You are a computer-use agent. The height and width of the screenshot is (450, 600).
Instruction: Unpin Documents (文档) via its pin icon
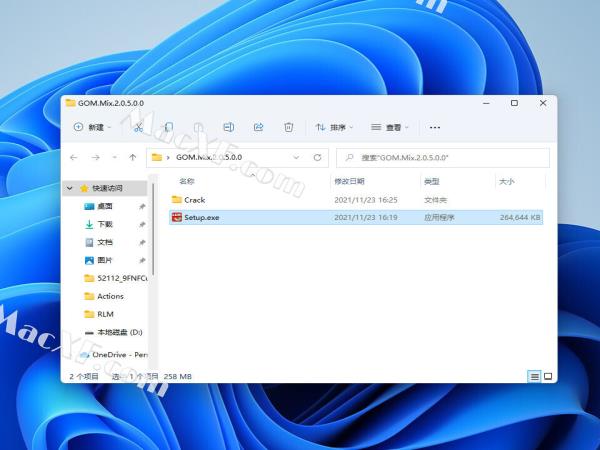142,242
